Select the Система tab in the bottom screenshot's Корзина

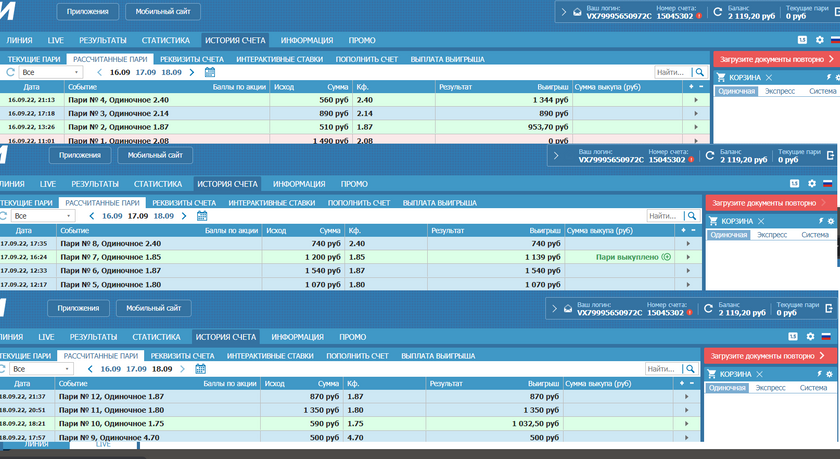pos(813,388)
